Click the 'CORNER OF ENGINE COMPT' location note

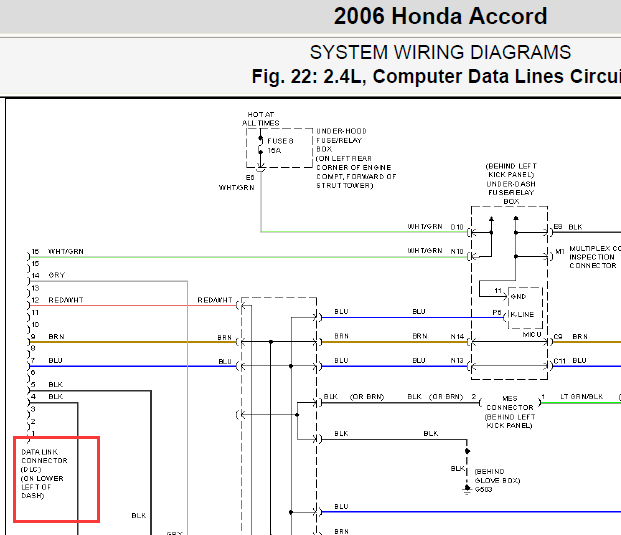coord(356,172)
